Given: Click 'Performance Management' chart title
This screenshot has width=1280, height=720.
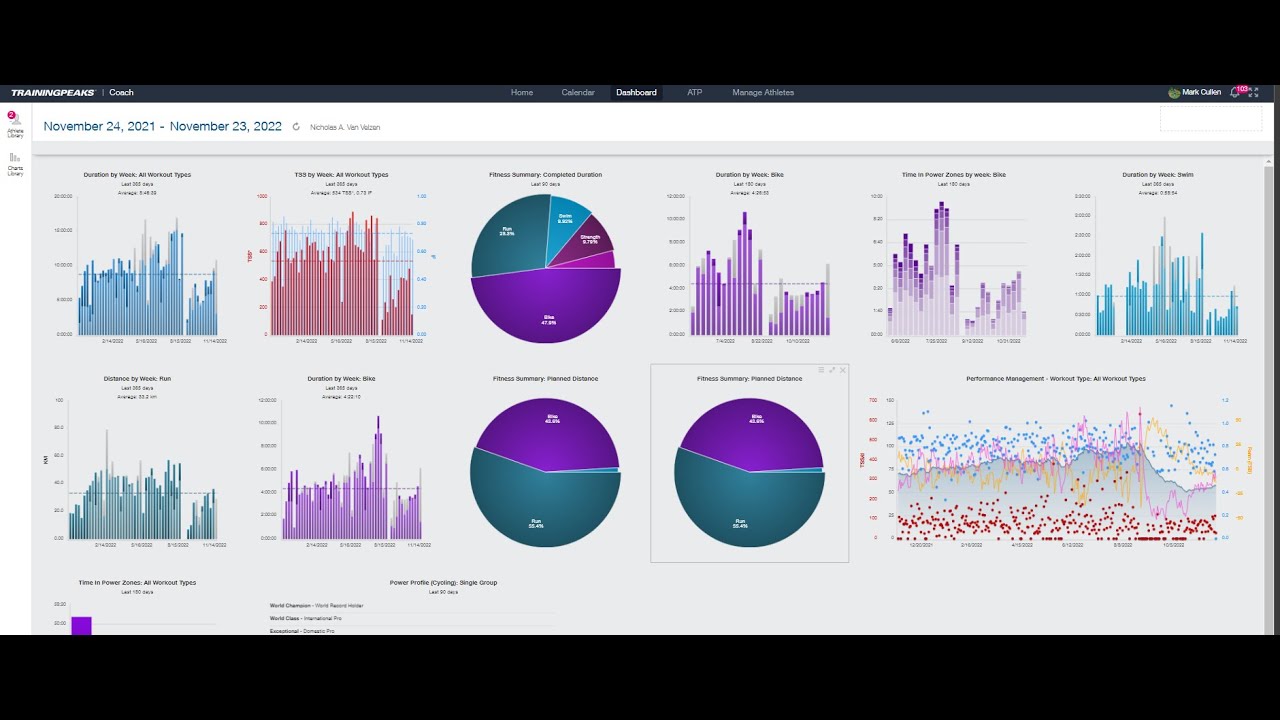Looking at the screenshot, I should pos(1056,379).
